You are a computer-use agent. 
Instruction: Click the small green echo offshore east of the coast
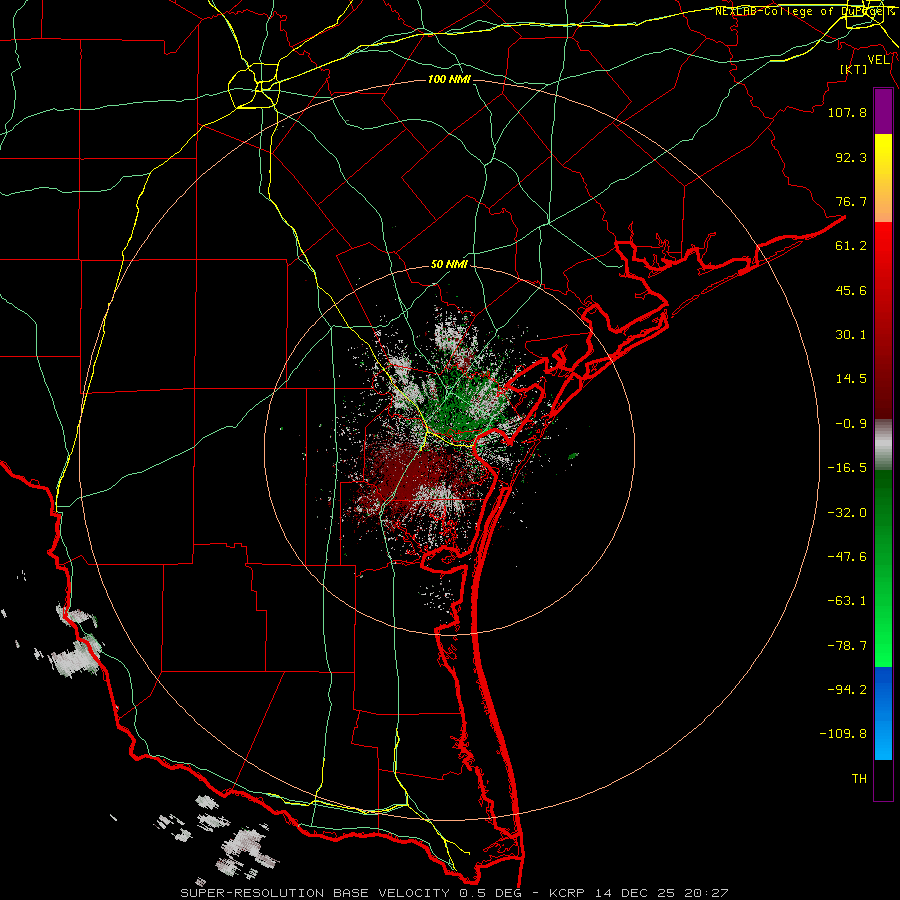point(573,456)
